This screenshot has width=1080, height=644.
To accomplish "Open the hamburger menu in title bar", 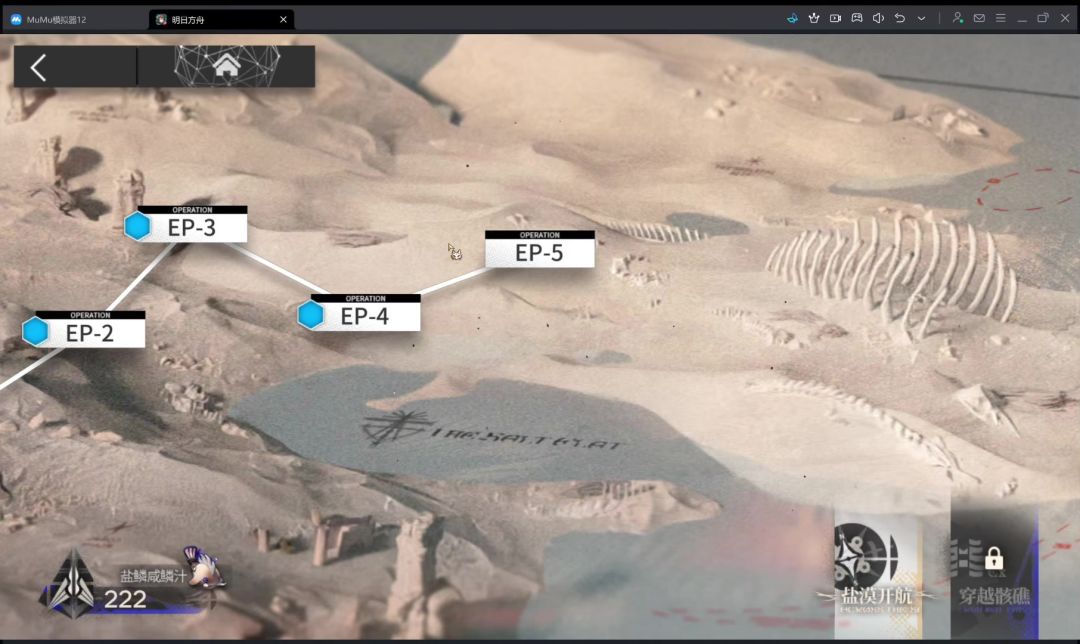I will [1000, 19].
